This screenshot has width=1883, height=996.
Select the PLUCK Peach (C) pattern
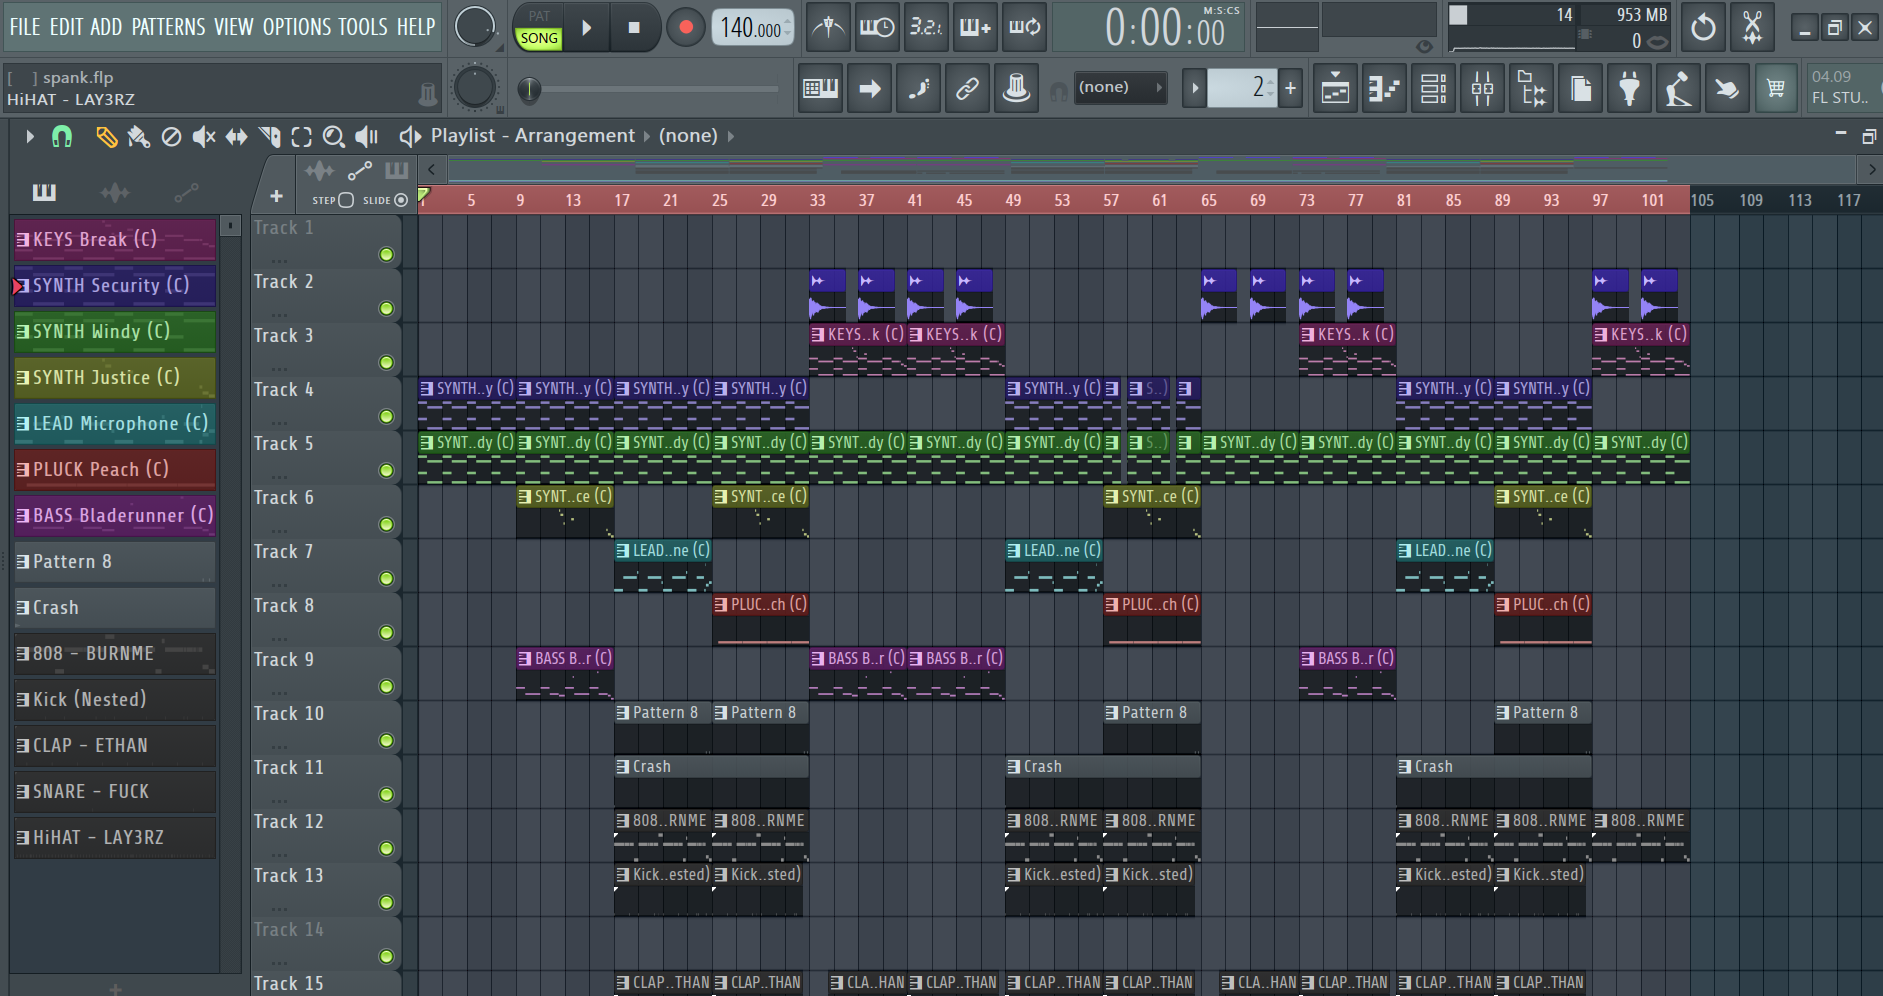point(115,469)
